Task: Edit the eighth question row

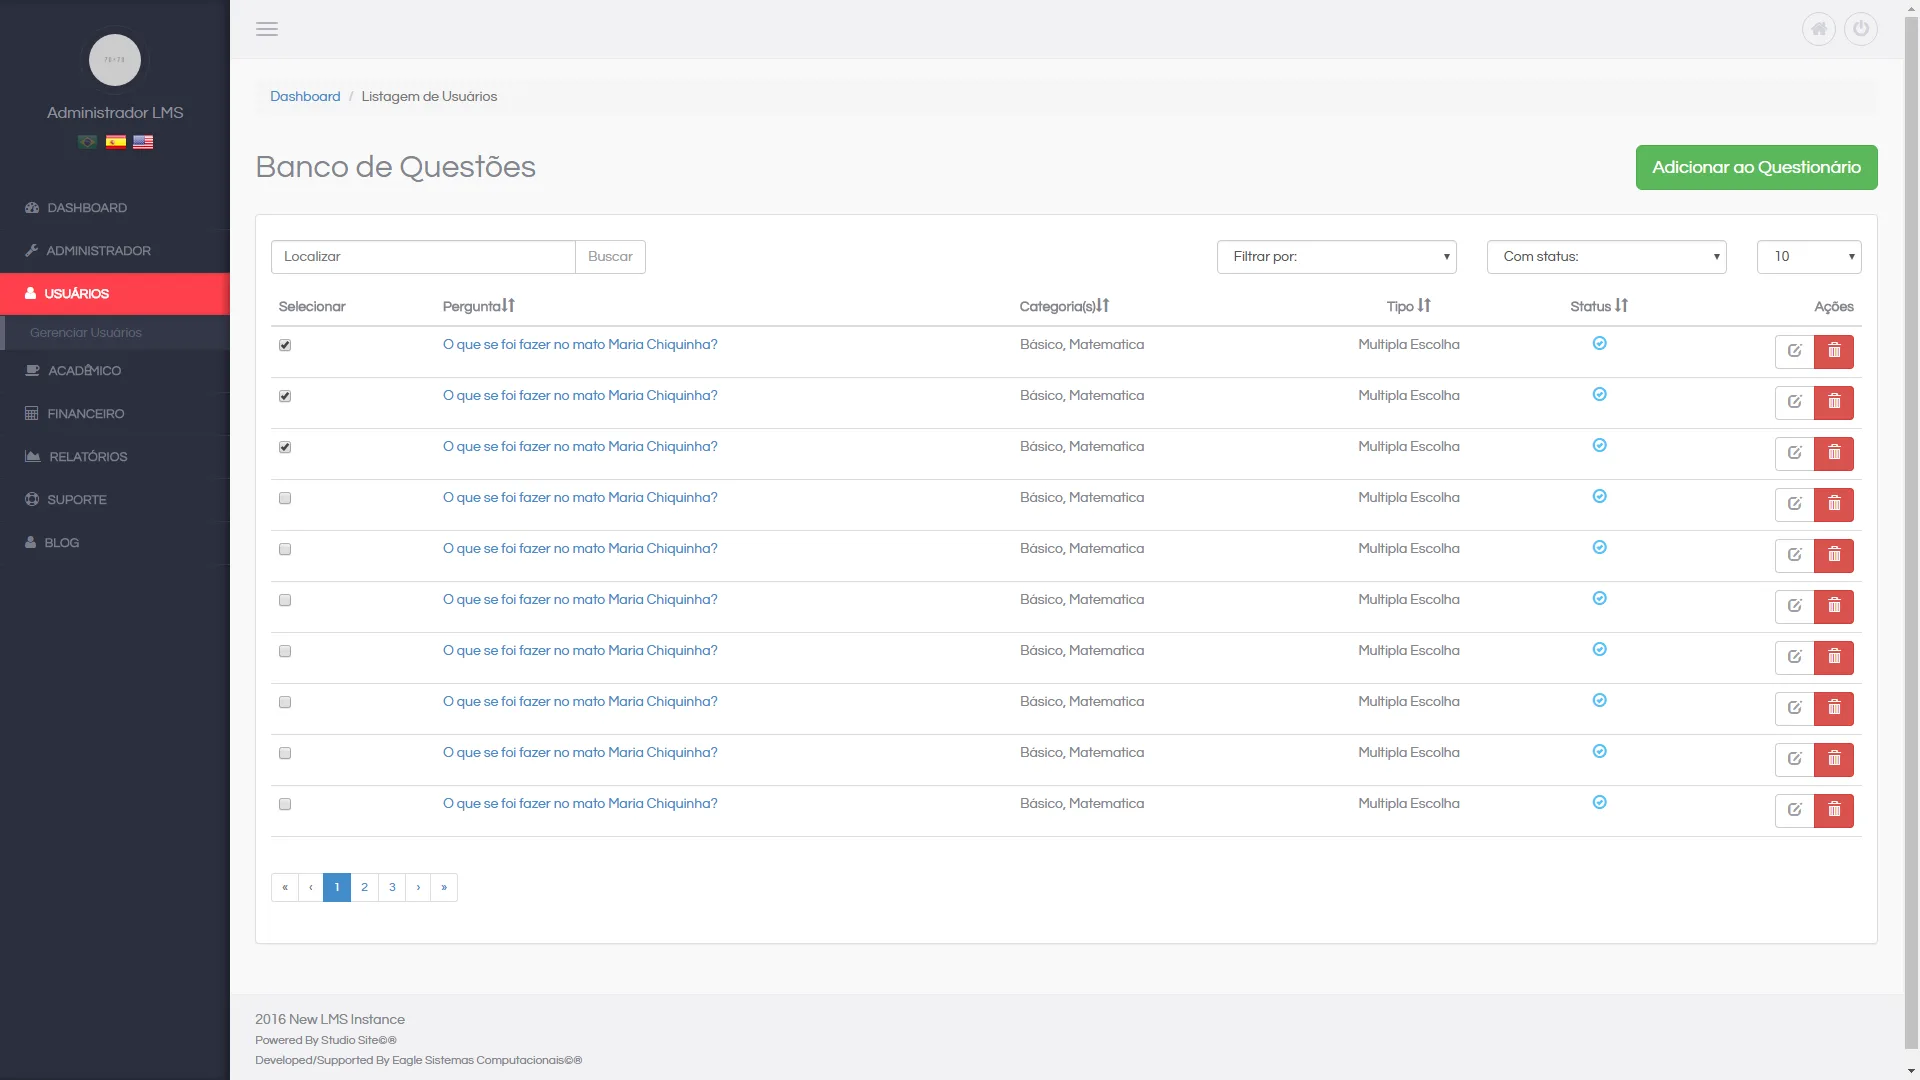Action: point(1795,709)
